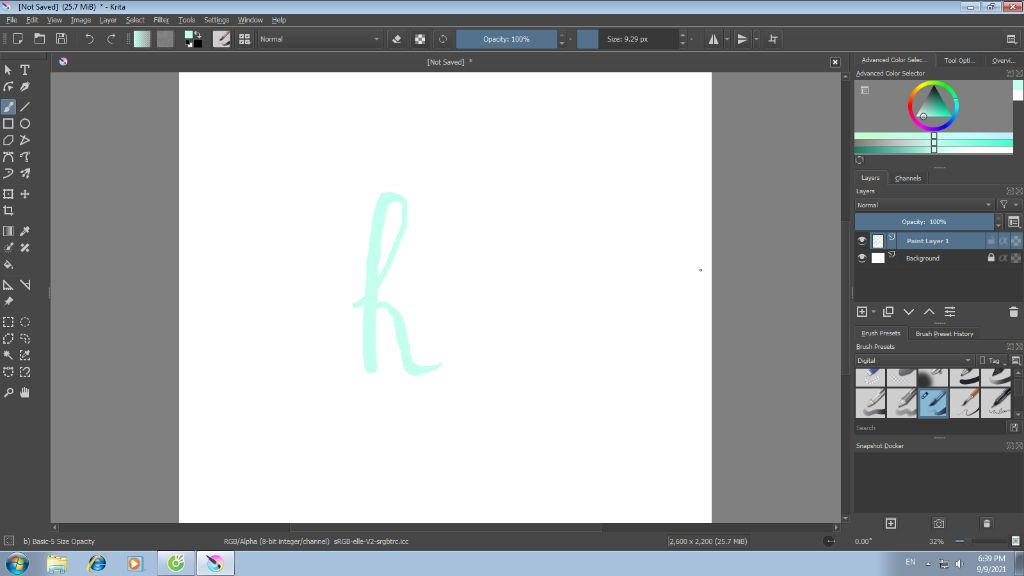1024x576 pixels.
Task: Select the Polygon tool
Action: [8, 140]
